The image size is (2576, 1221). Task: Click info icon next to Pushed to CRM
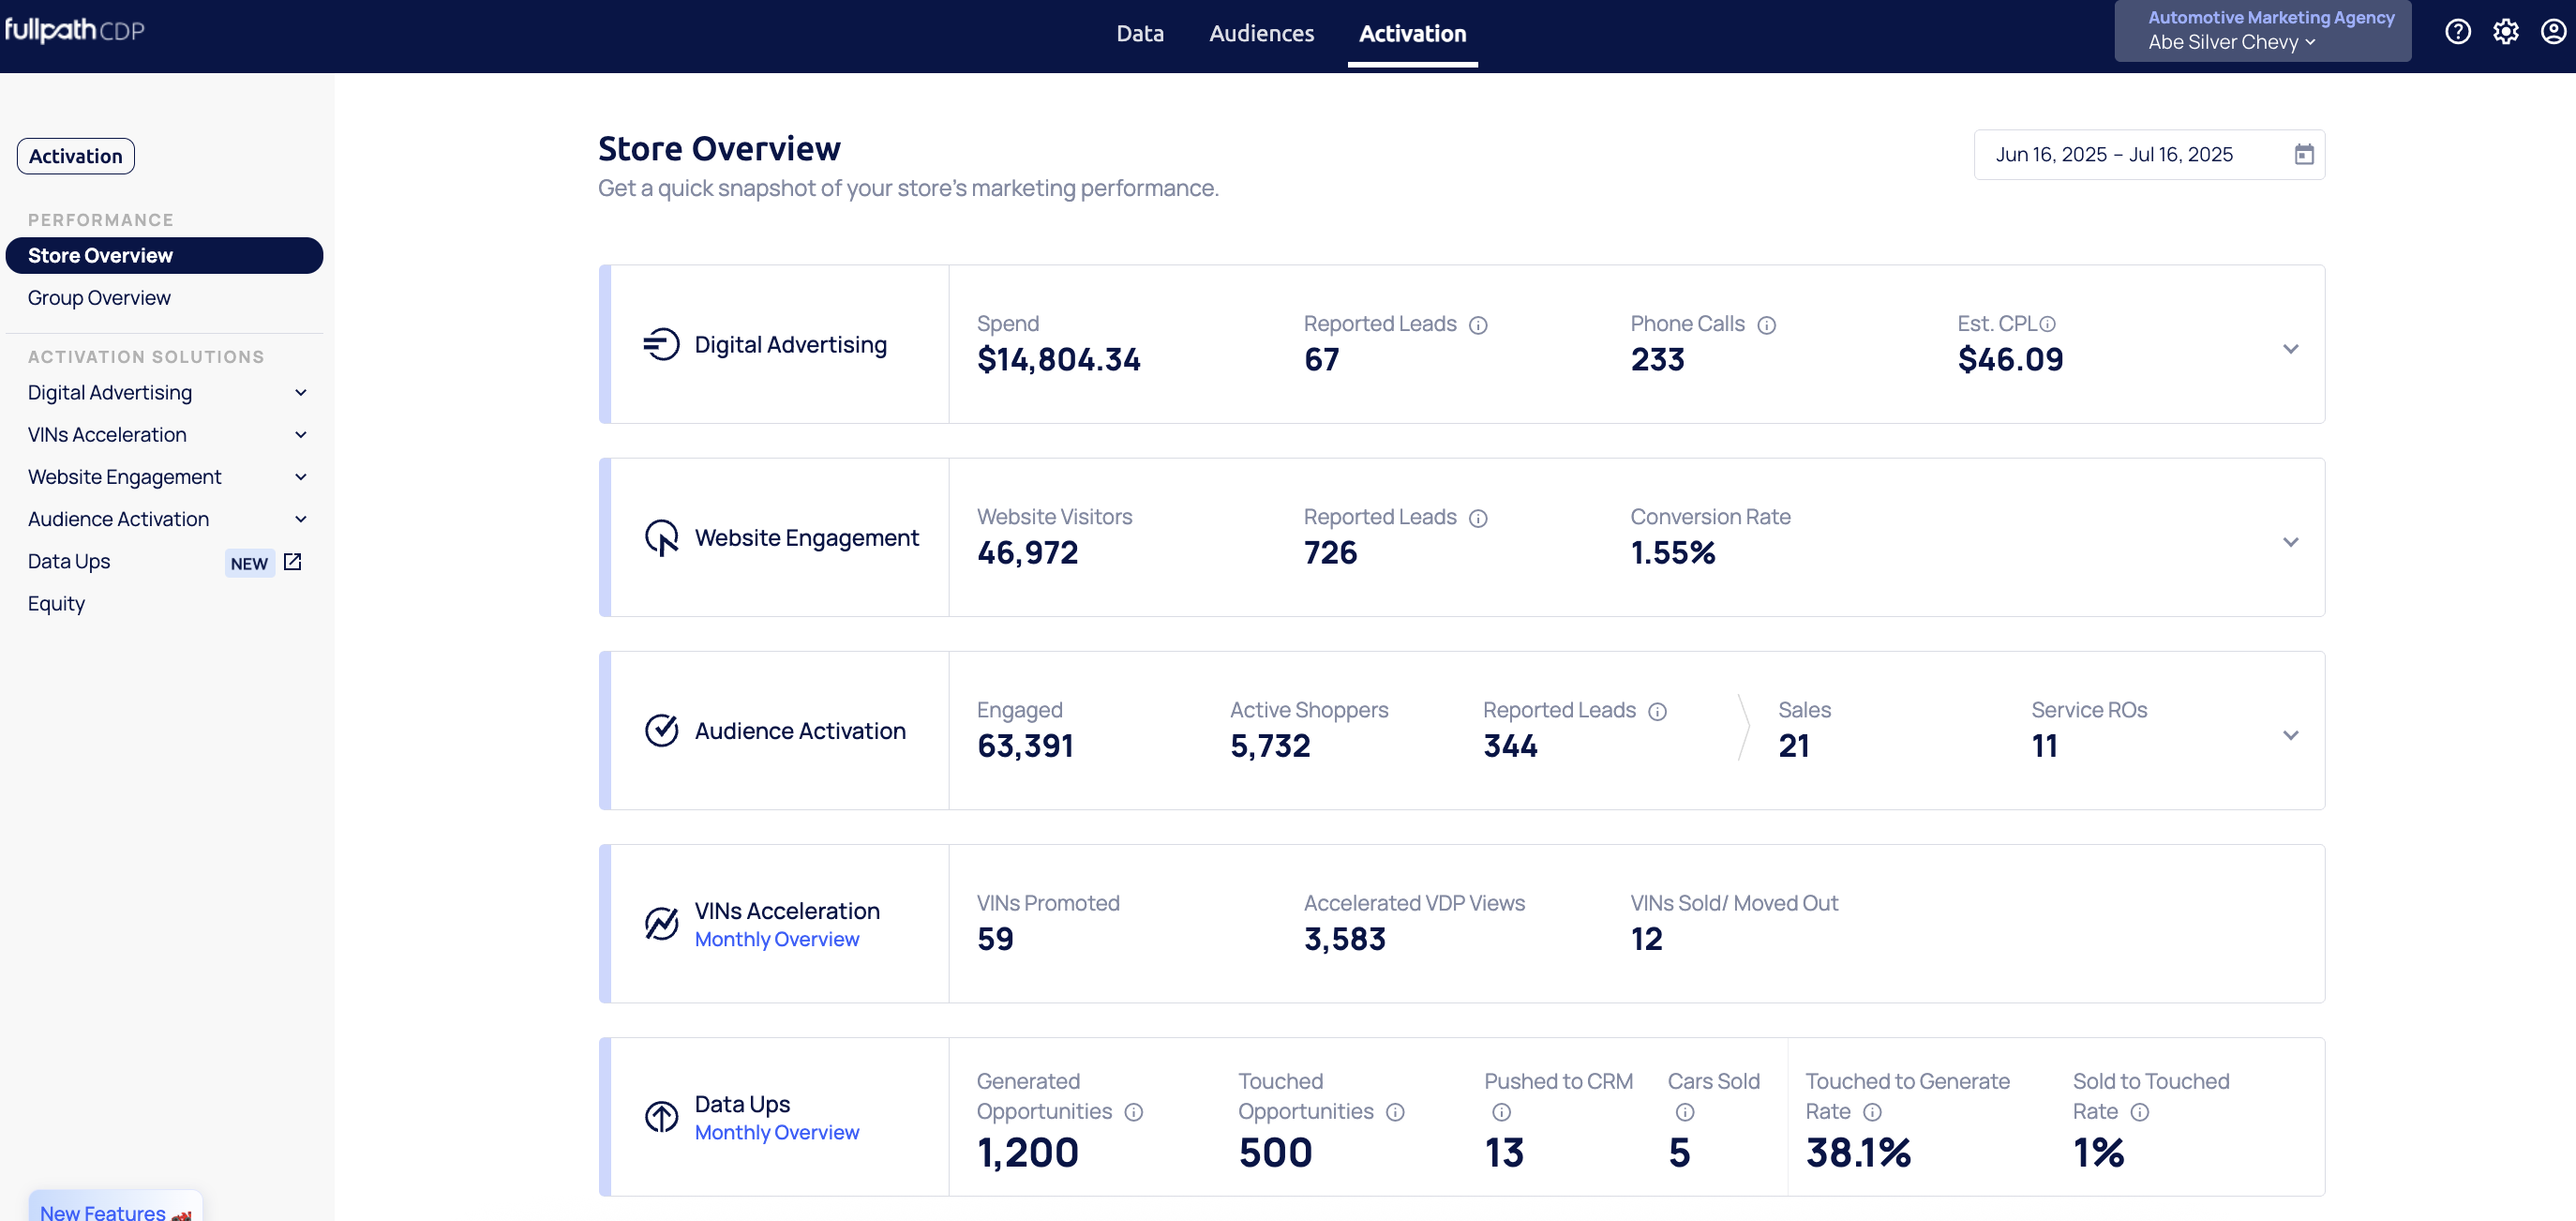click(1501, 1112)
